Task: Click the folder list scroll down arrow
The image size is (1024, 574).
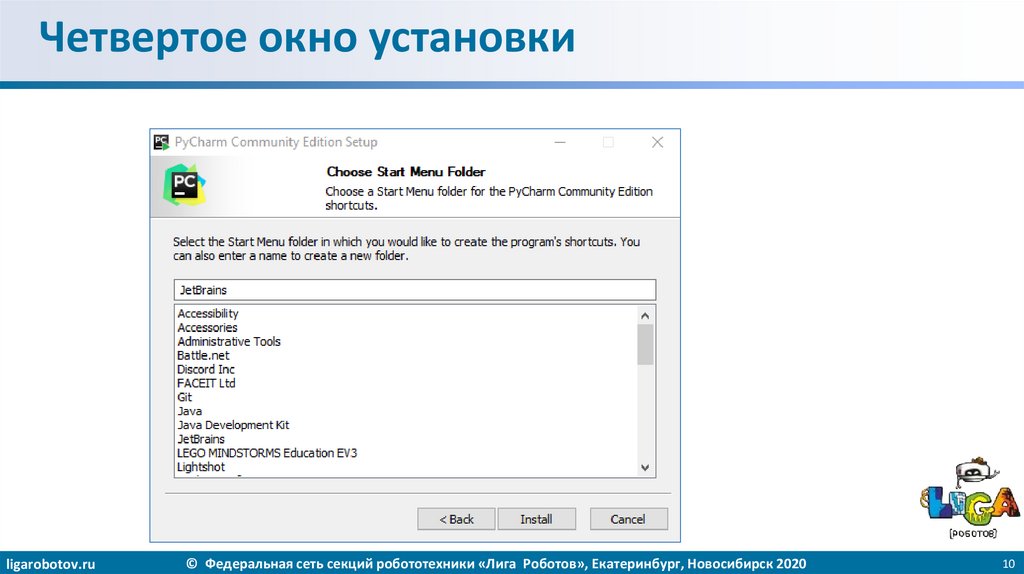Action: [645, 468]
